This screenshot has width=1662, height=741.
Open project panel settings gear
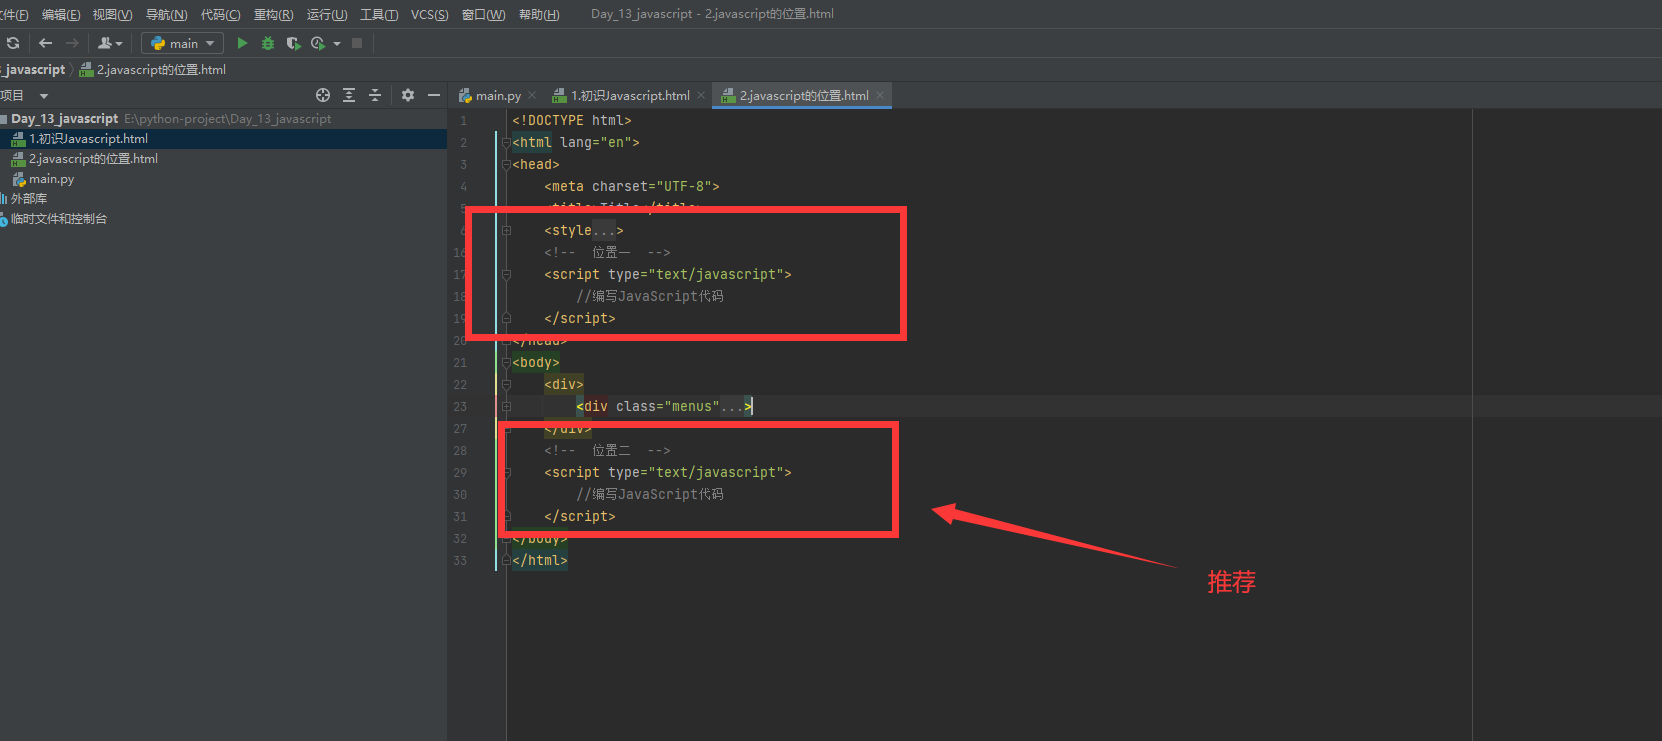tap(408, 95)
